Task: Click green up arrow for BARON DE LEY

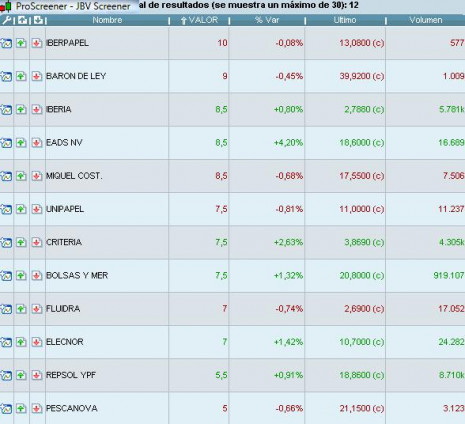Action: click(x=21, y=76)
